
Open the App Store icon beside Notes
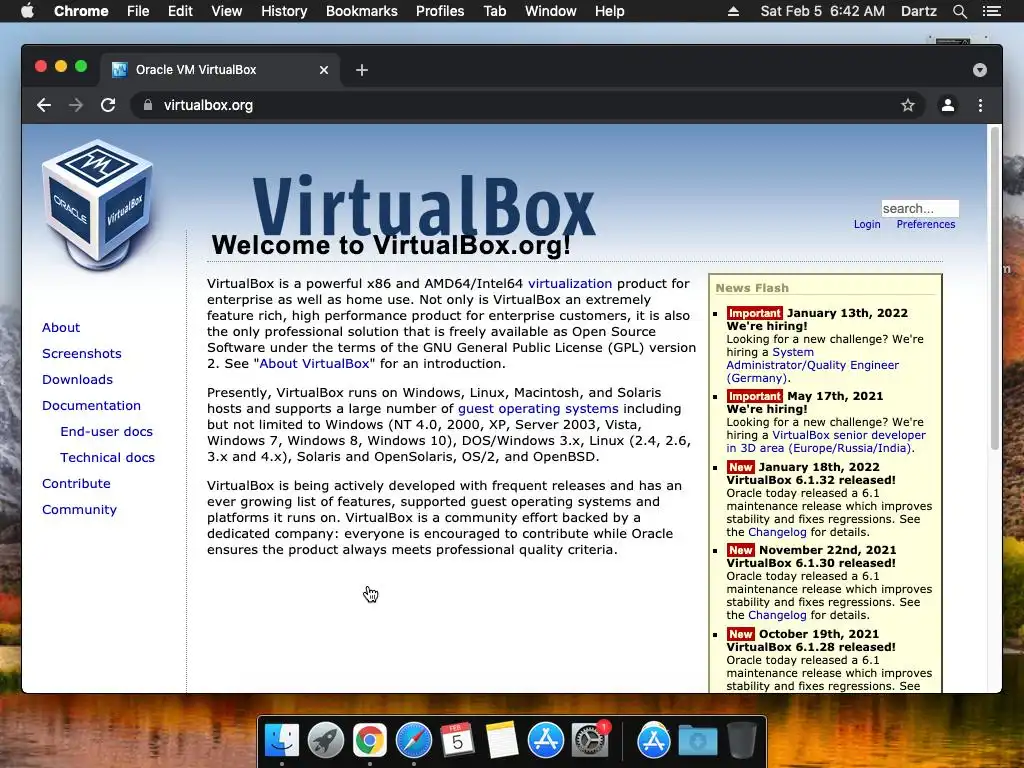click(x=545, y=741)
